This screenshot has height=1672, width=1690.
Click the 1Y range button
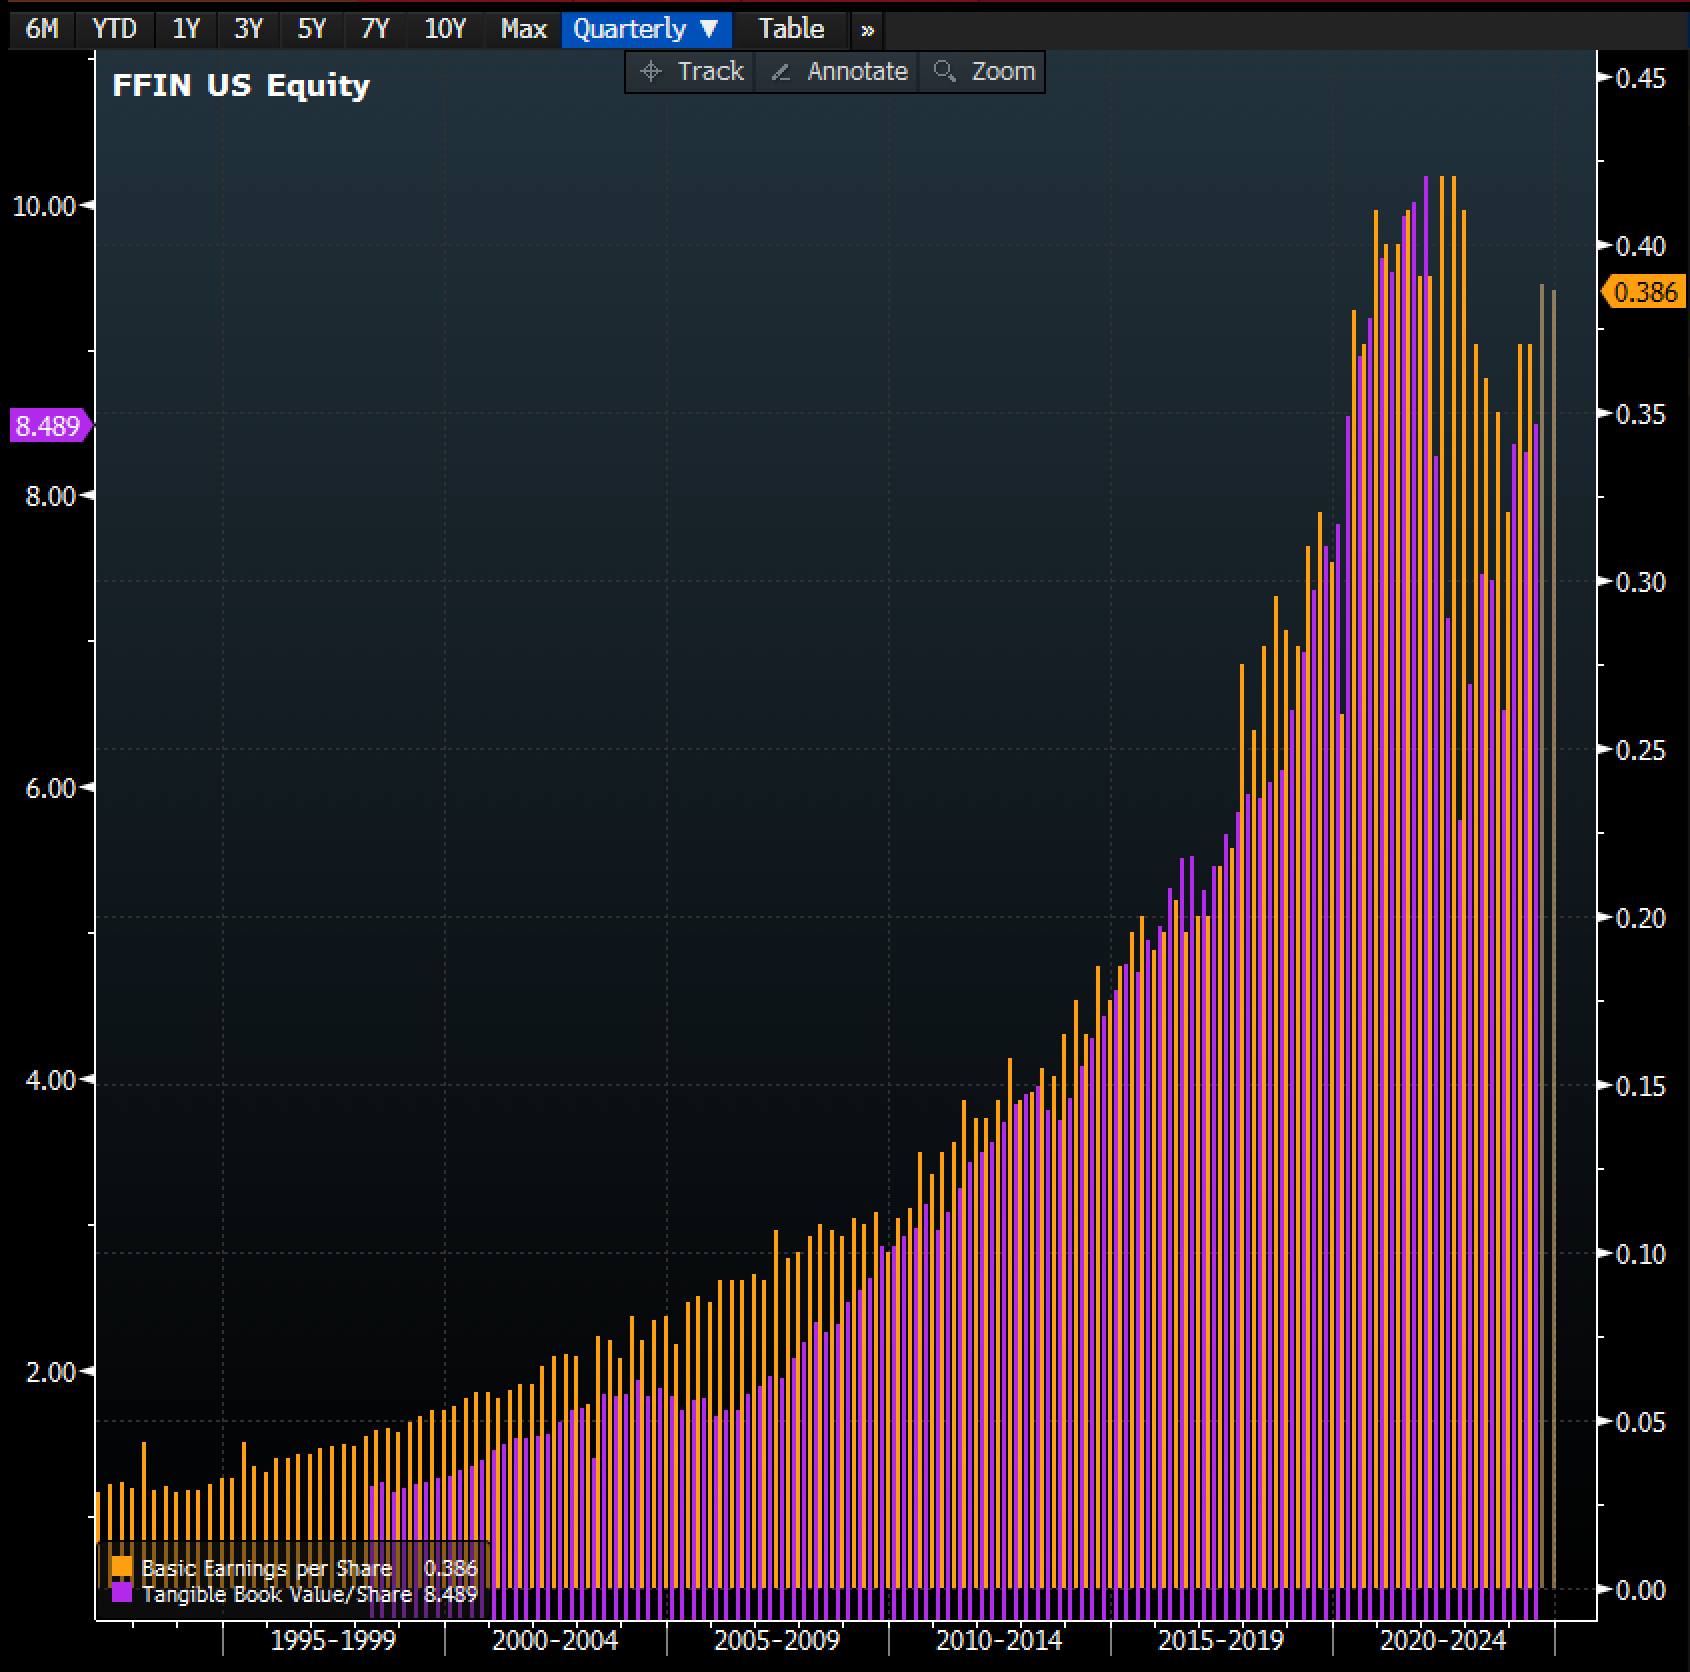pyautogui.click(x=185, y=29)
